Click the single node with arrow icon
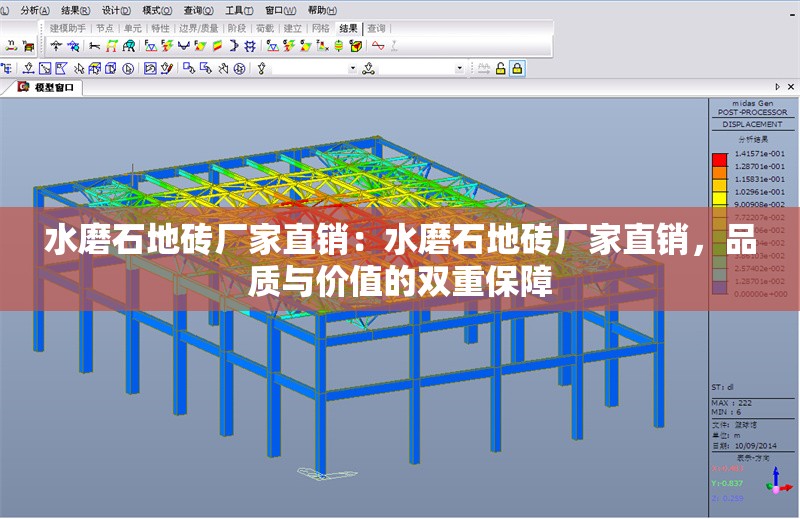Viewport: 800px width, 519px height. [x=262, y=68]
